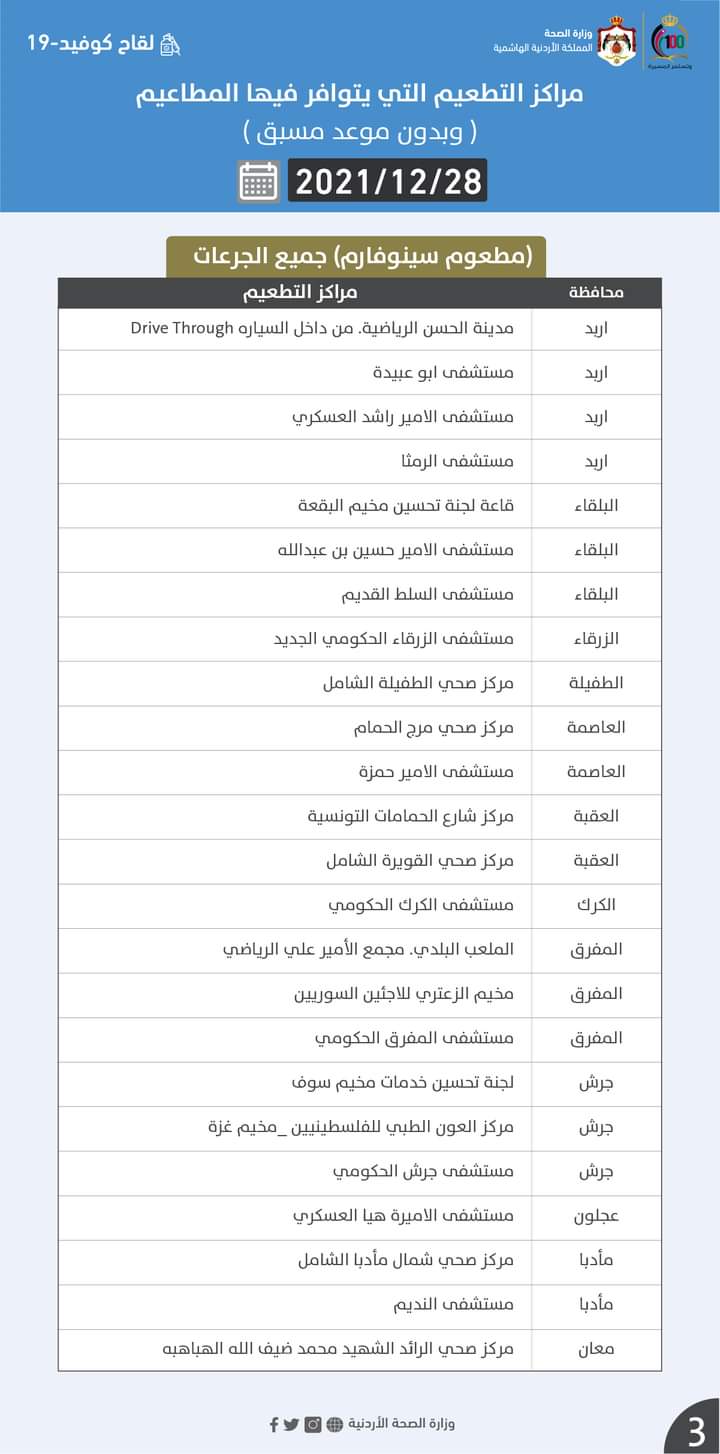Open the Instagram icon in the footer

(313, 1424)
